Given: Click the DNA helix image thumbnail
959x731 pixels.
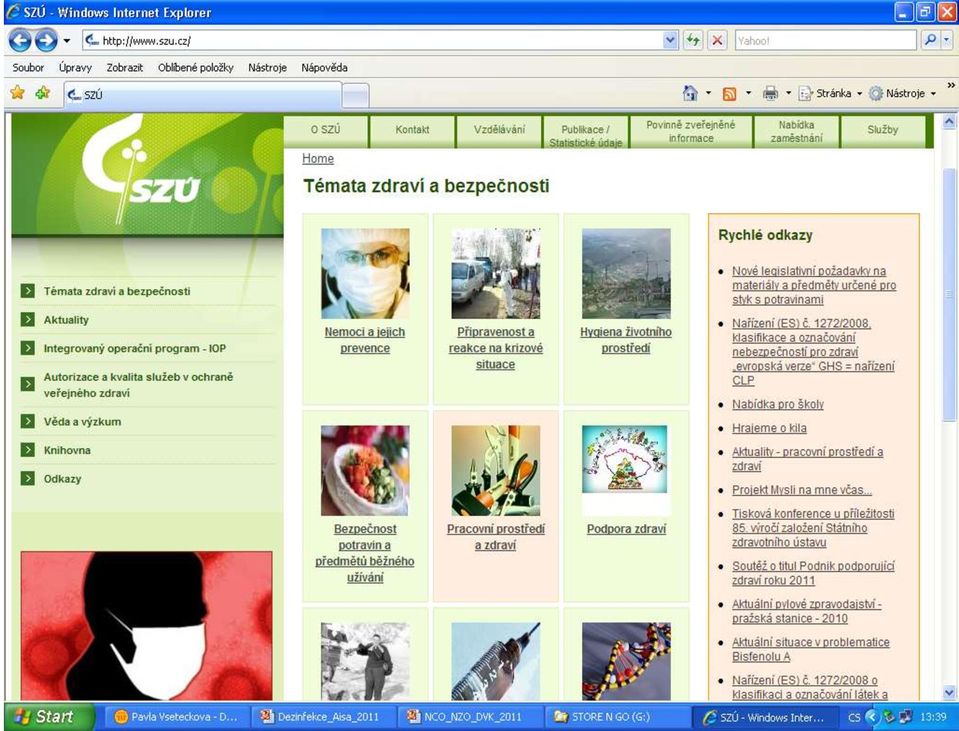Looking at the screenshot, I should (626, 661).
